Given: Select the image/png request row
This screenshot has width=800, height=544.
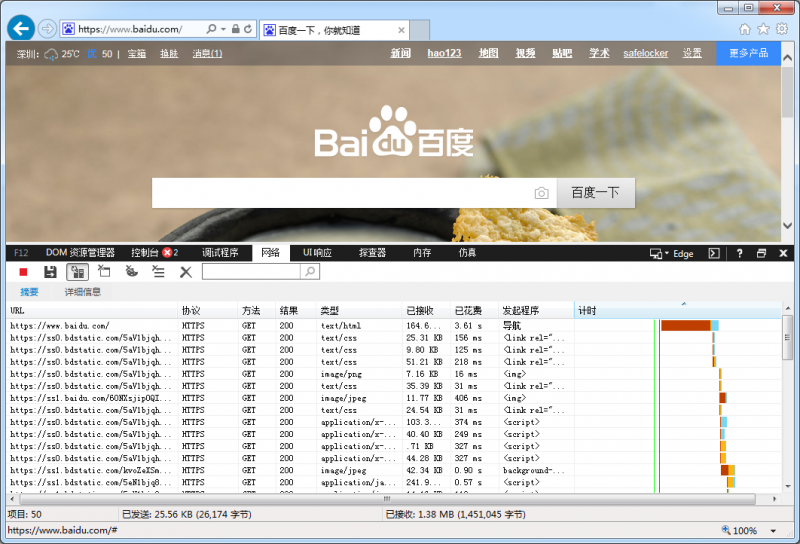Looking at the screenshot, I should coord(394,374).
